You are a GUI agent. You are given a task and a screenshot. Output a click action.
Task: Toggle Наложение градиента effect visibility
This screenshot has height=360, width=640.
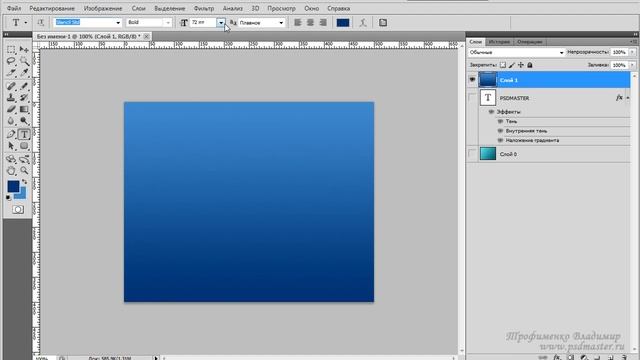click(500, 140)
